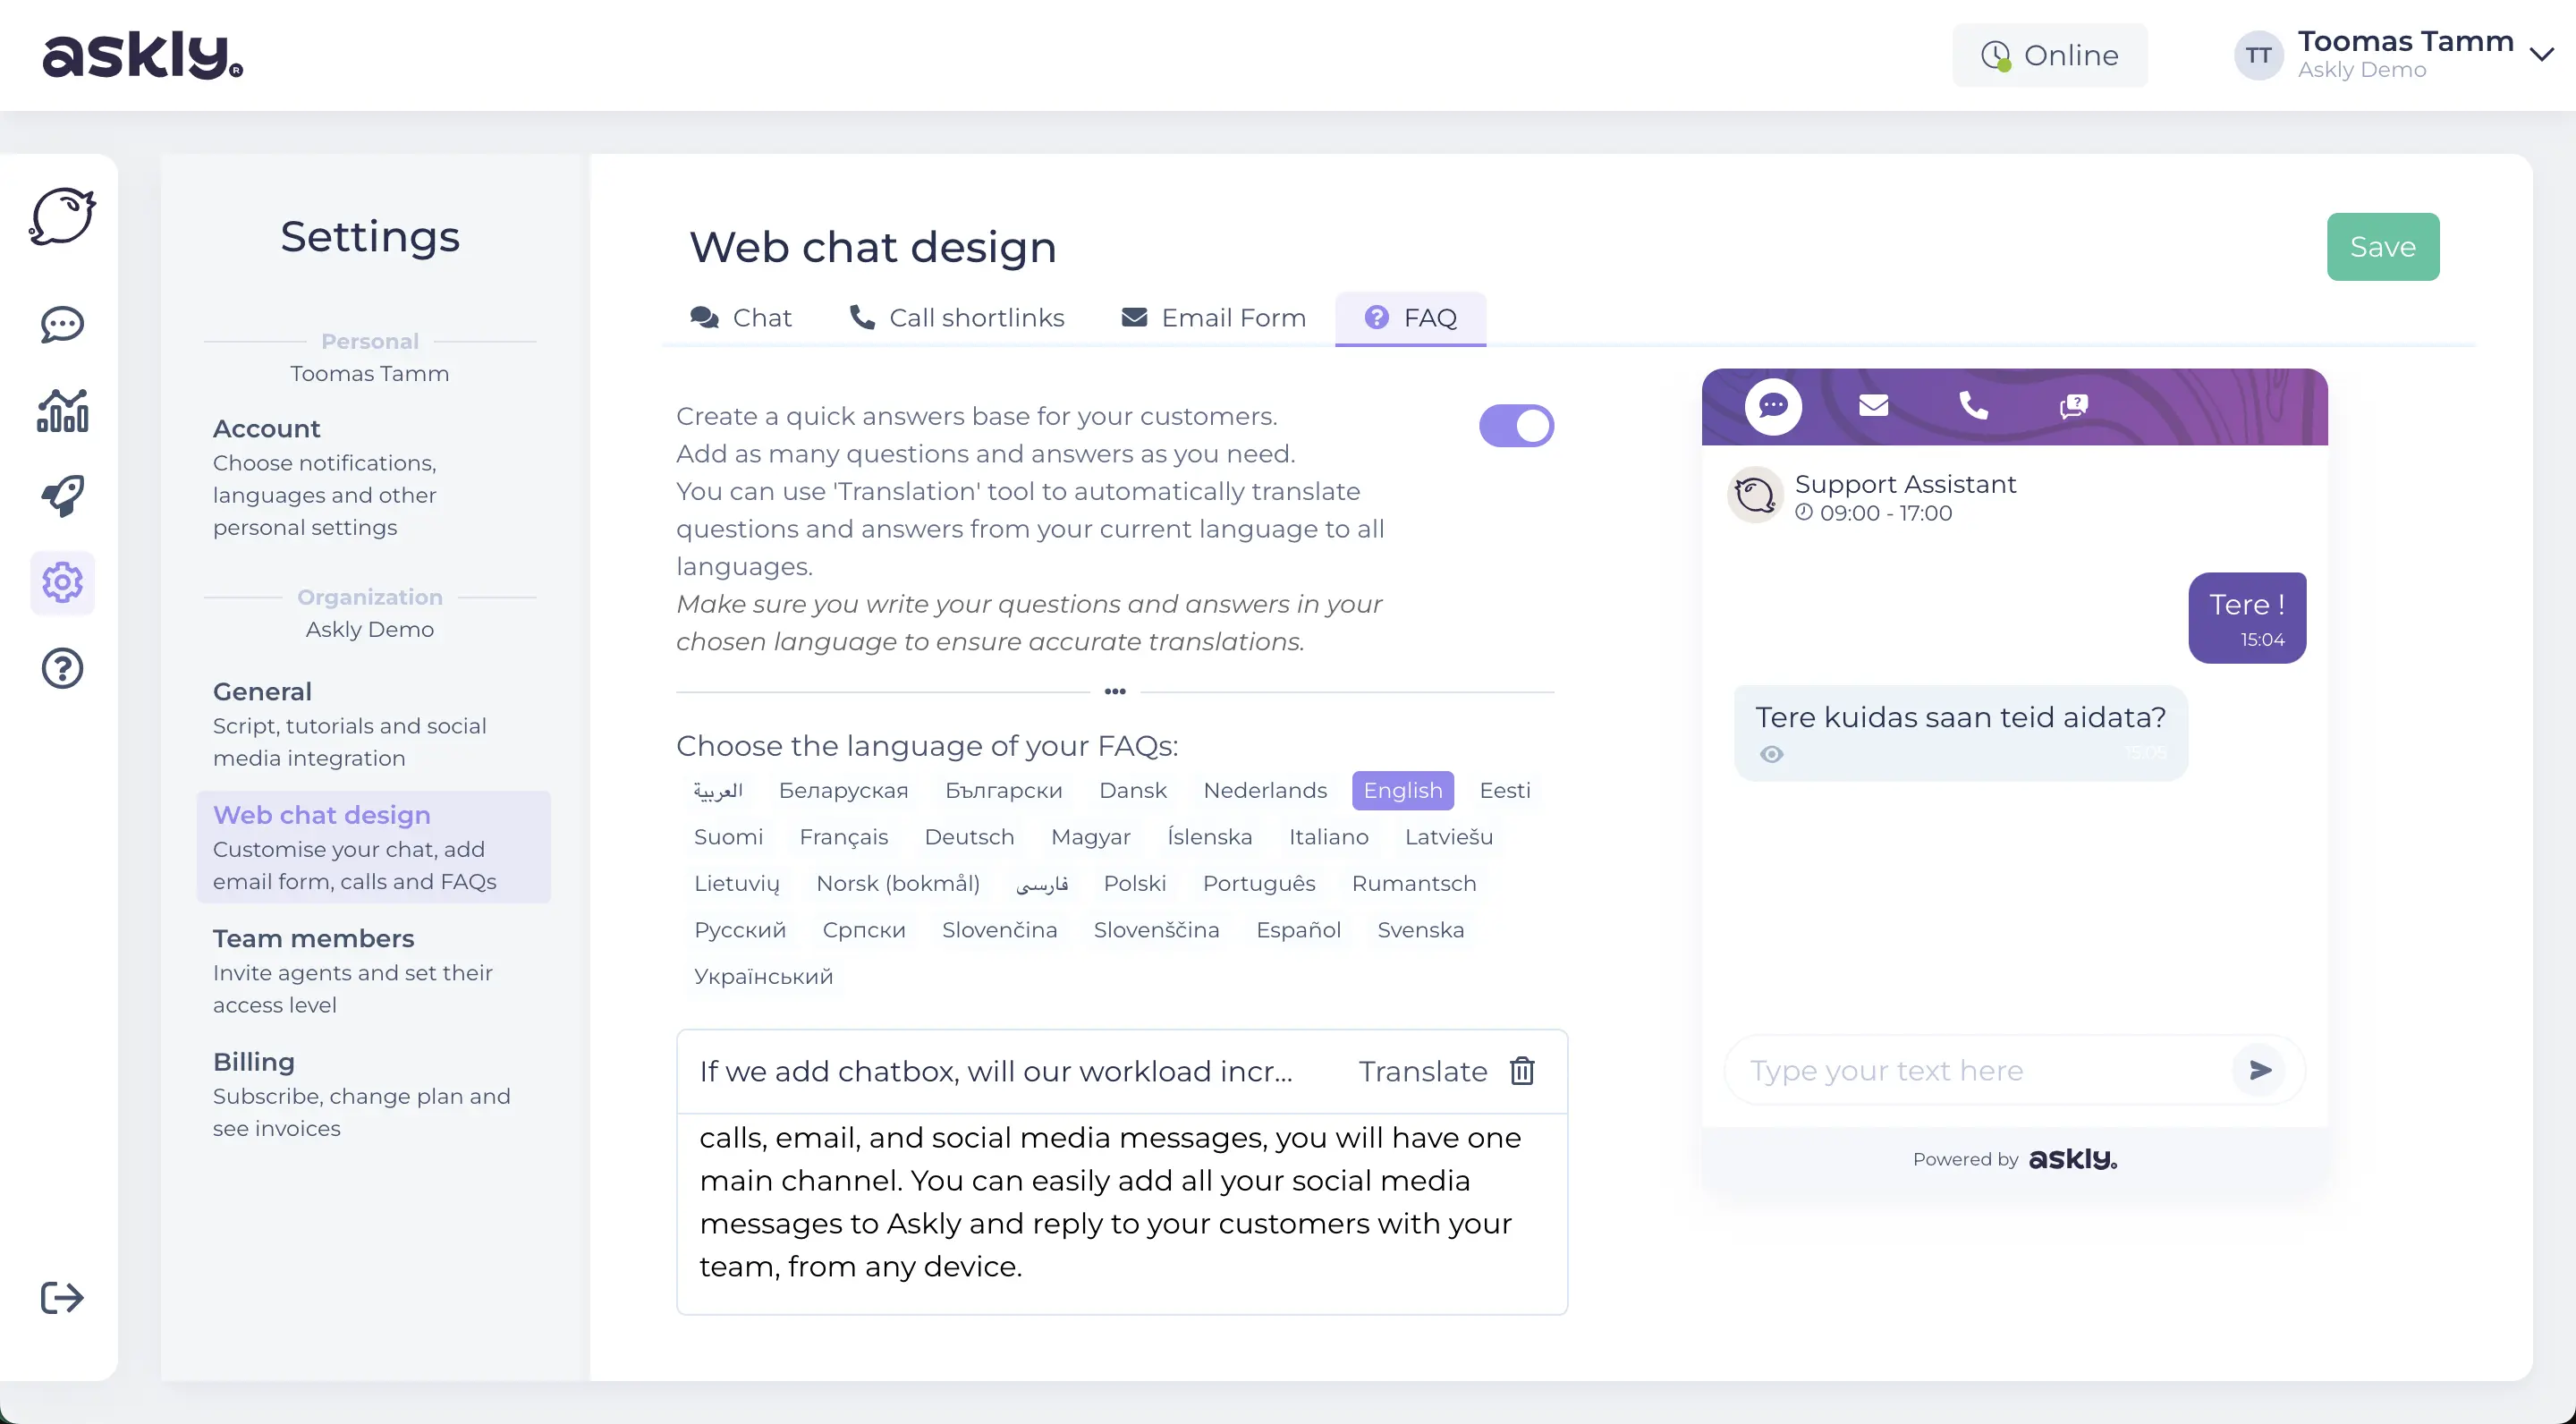Viewport: 2576px width, 1424px height.
Task: Click the chat bubble icon in webchat preview
Action: pyautogui.click(x=1773, y=405)
